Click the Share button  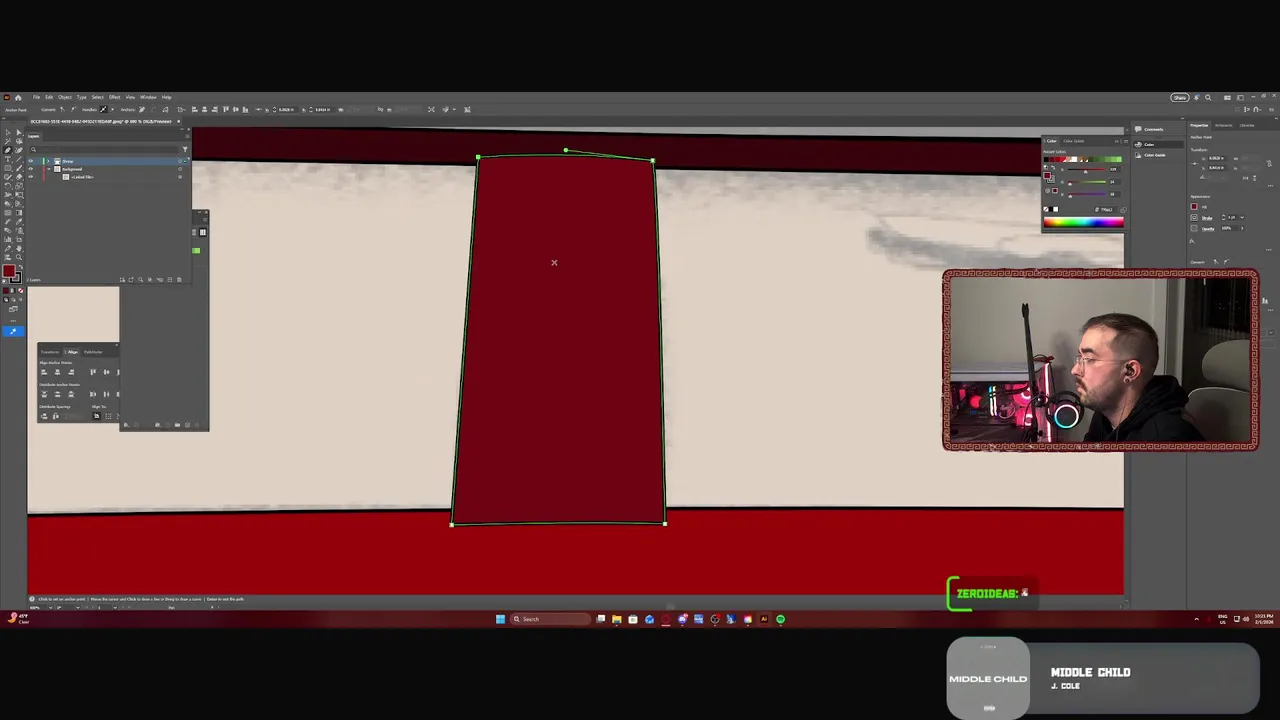[1180, 98]
